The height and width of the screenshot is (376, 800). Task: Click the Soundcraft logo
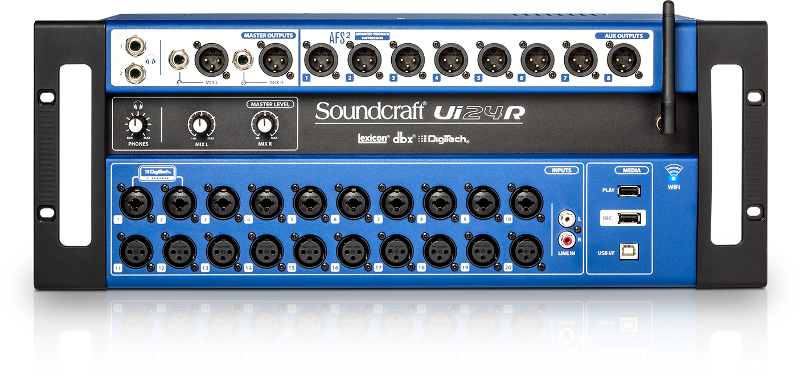pyautogui.click(x=370, y=111)
